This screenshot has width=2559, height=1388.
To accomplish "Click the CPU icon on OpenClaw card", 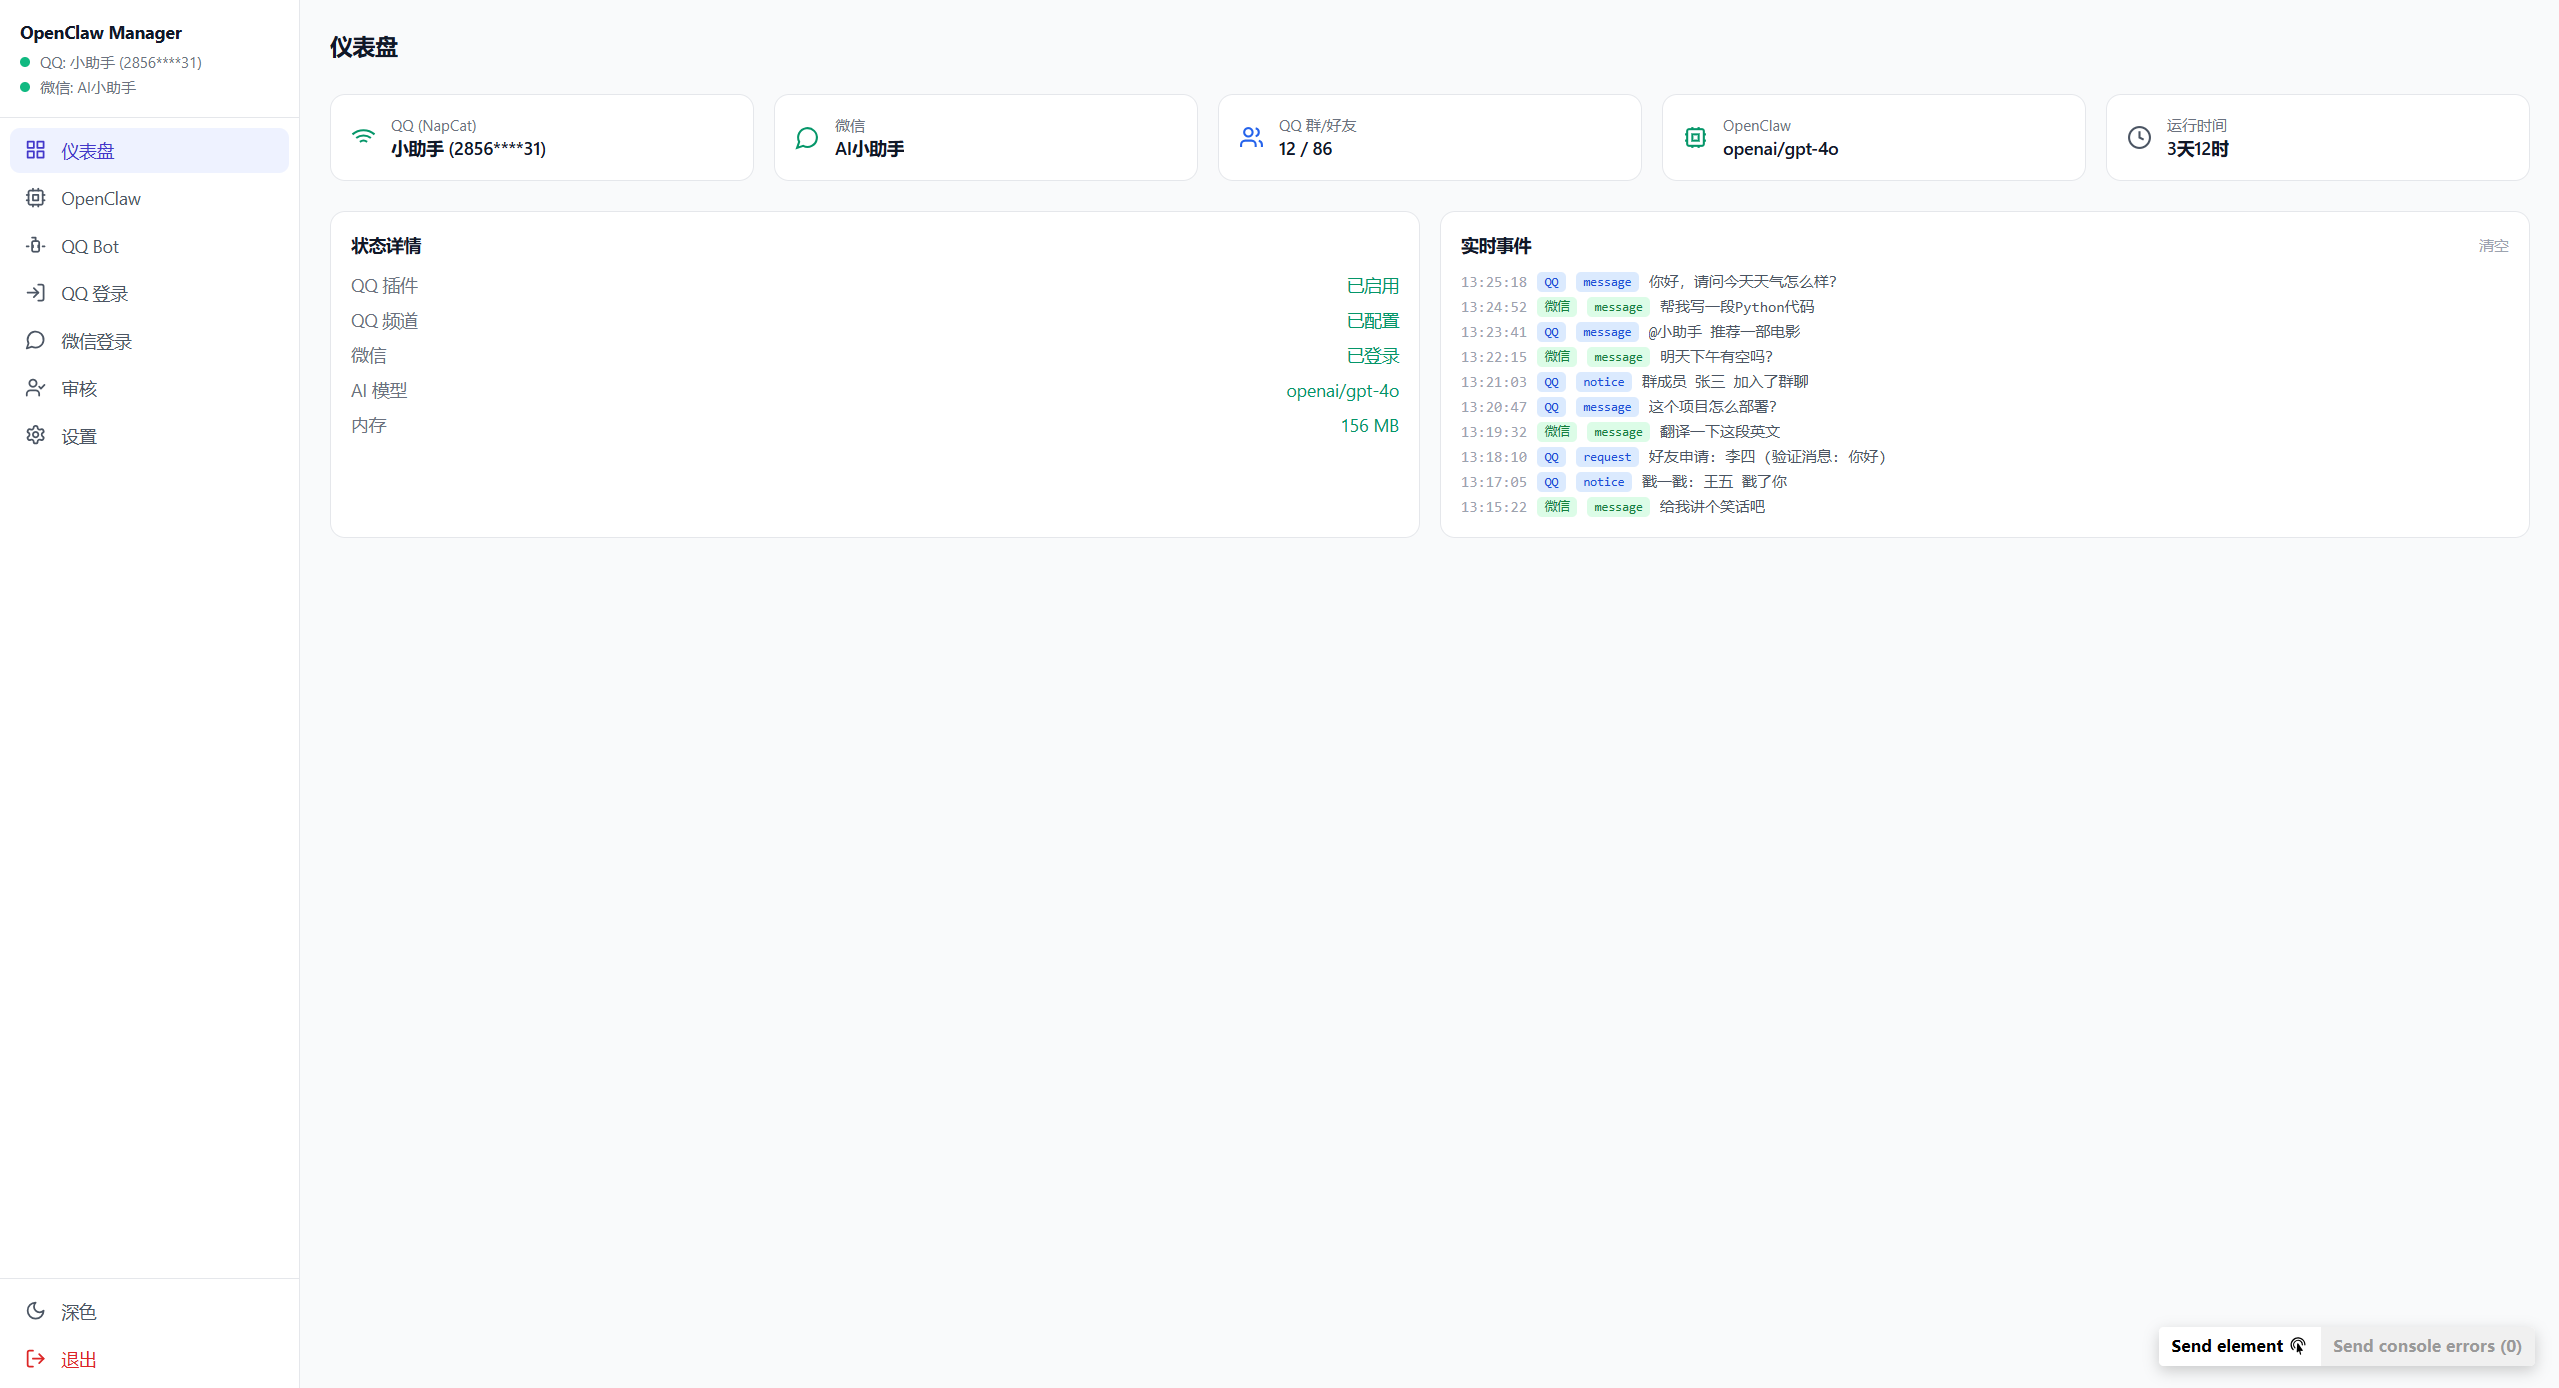I will pyautogui.click(x=1695, y=138).
